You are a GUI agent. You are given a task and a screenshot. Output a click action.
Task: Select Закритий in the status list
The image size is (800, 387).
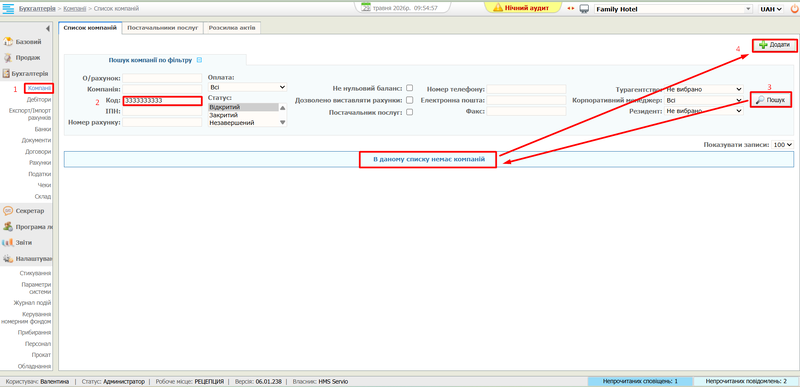pos(243,115)
